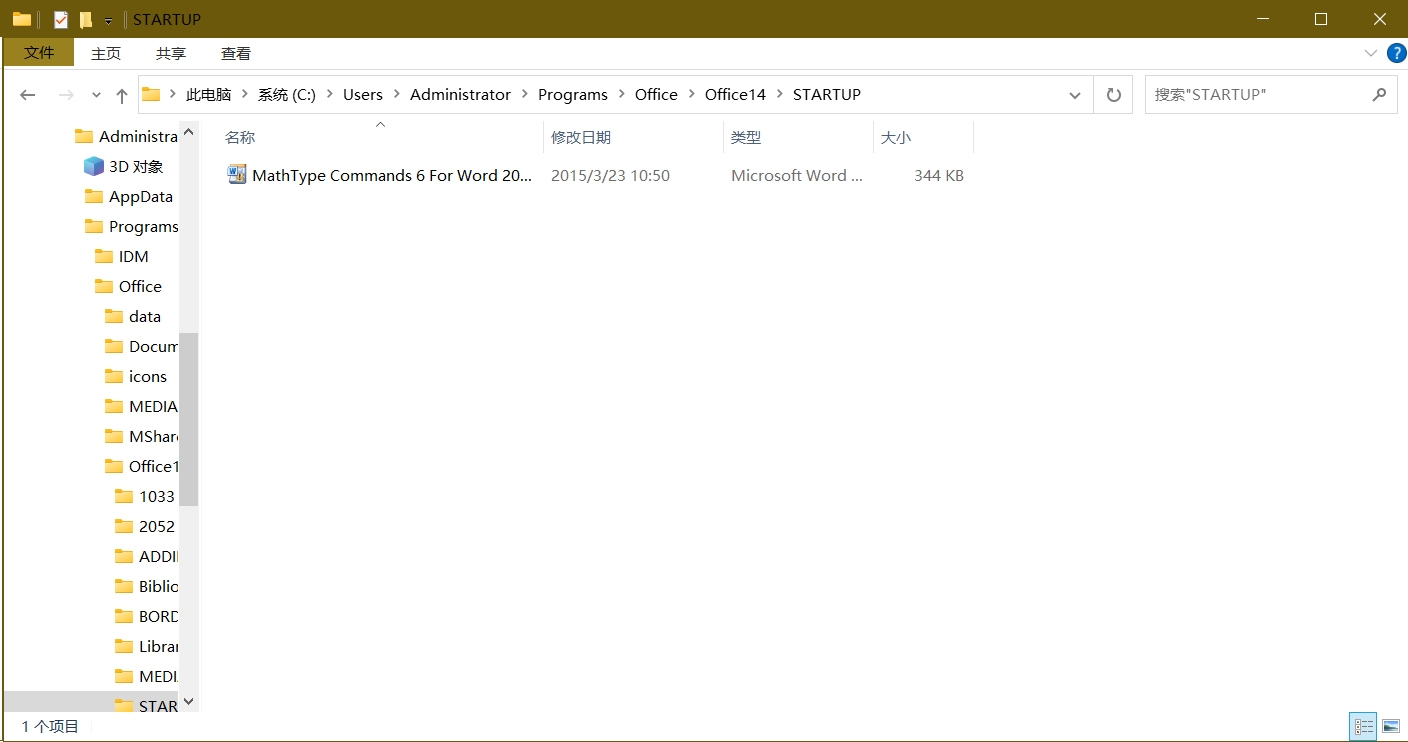This screenshot has width=1408, height=742.
Task: Switch to details view layout
Action: (x=1363, y=727)
